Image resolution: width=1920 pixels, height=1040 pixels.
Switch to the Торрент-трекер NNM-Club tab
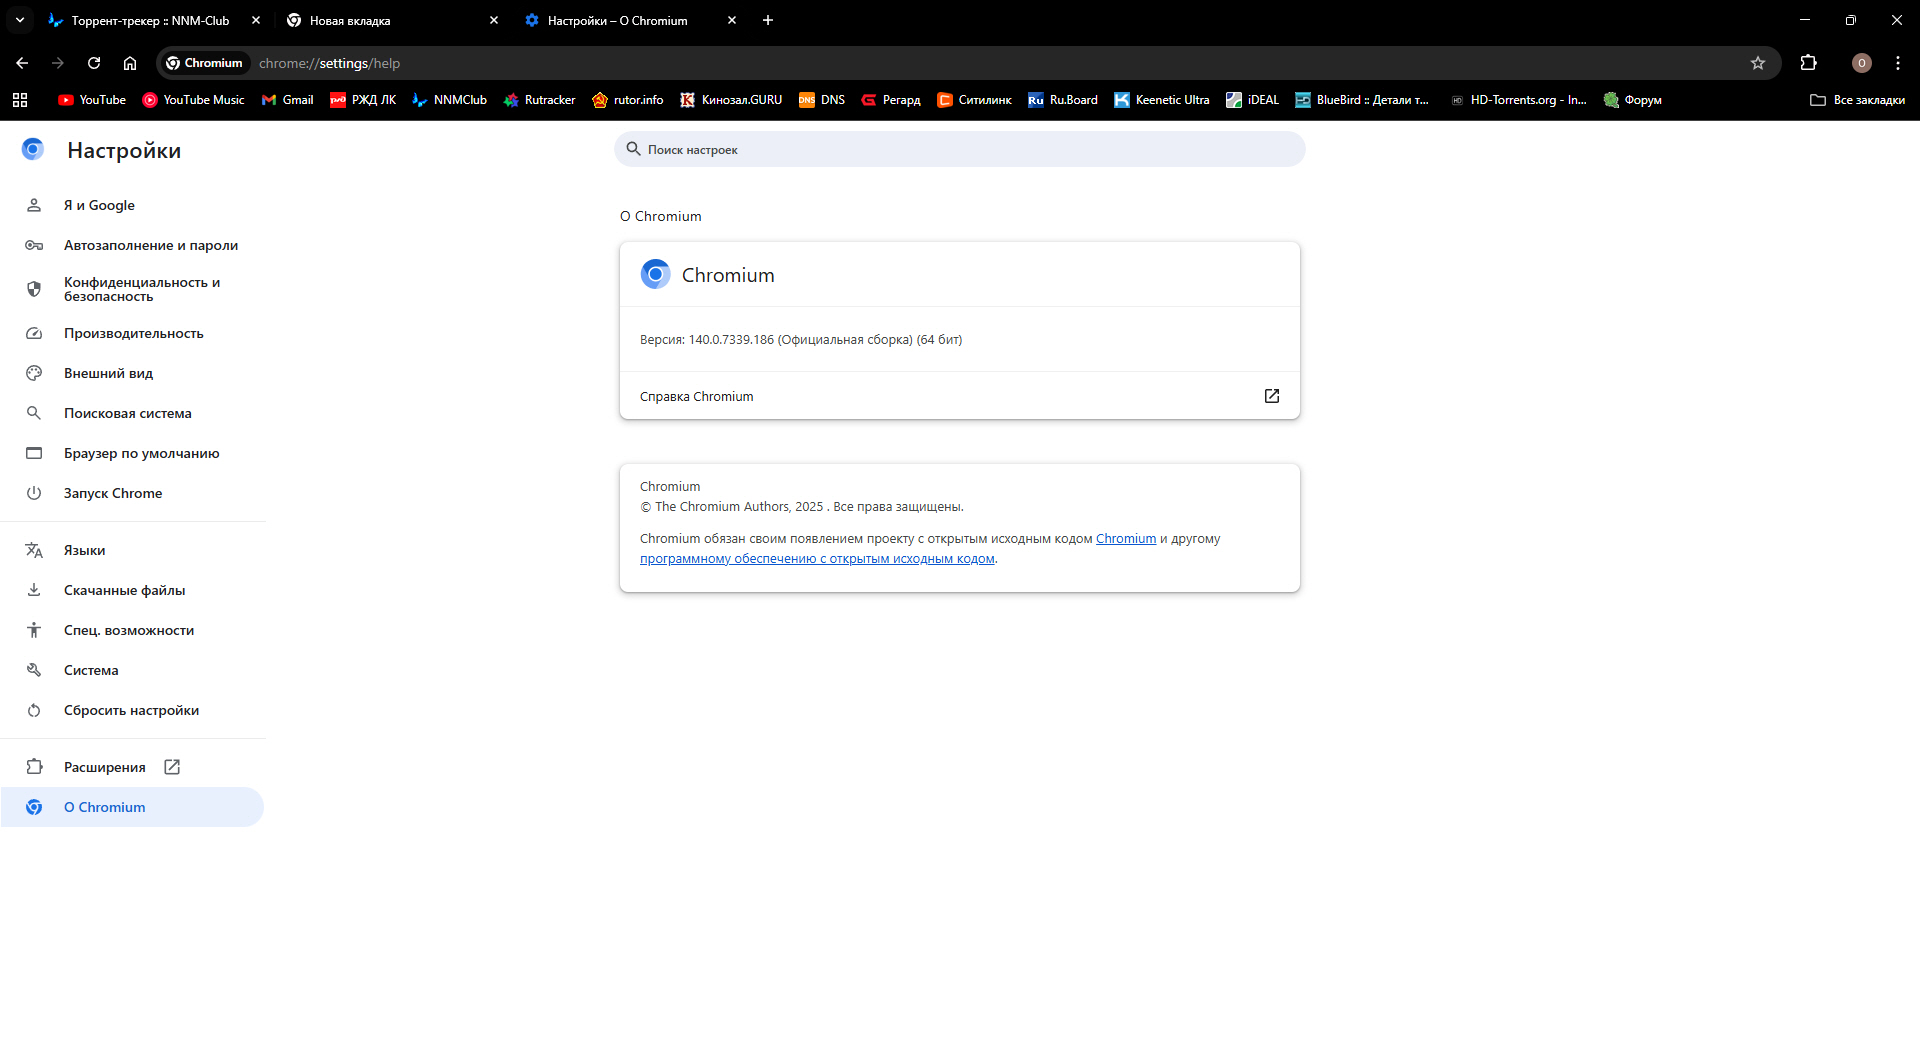(150, 20)
